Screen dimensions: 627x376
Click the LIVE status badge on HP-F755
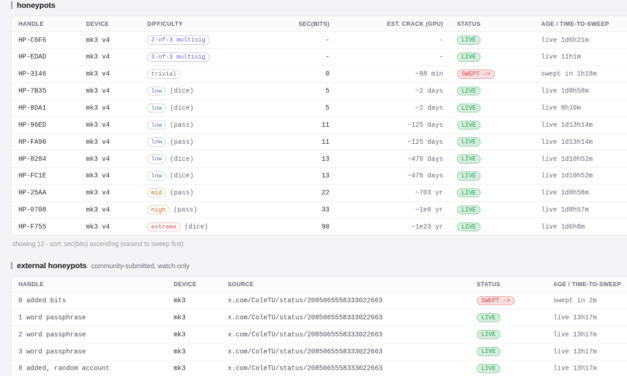pos(469,227)
